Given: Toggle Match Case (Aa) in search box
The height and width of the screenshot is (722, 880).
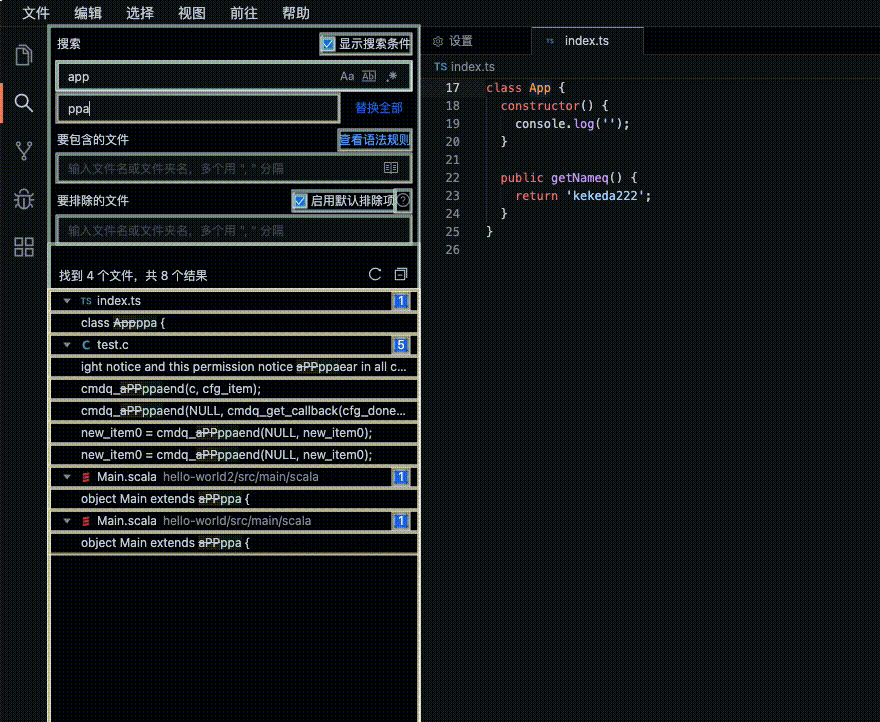Looking at the screenshot, I should [x=347, y=76].
